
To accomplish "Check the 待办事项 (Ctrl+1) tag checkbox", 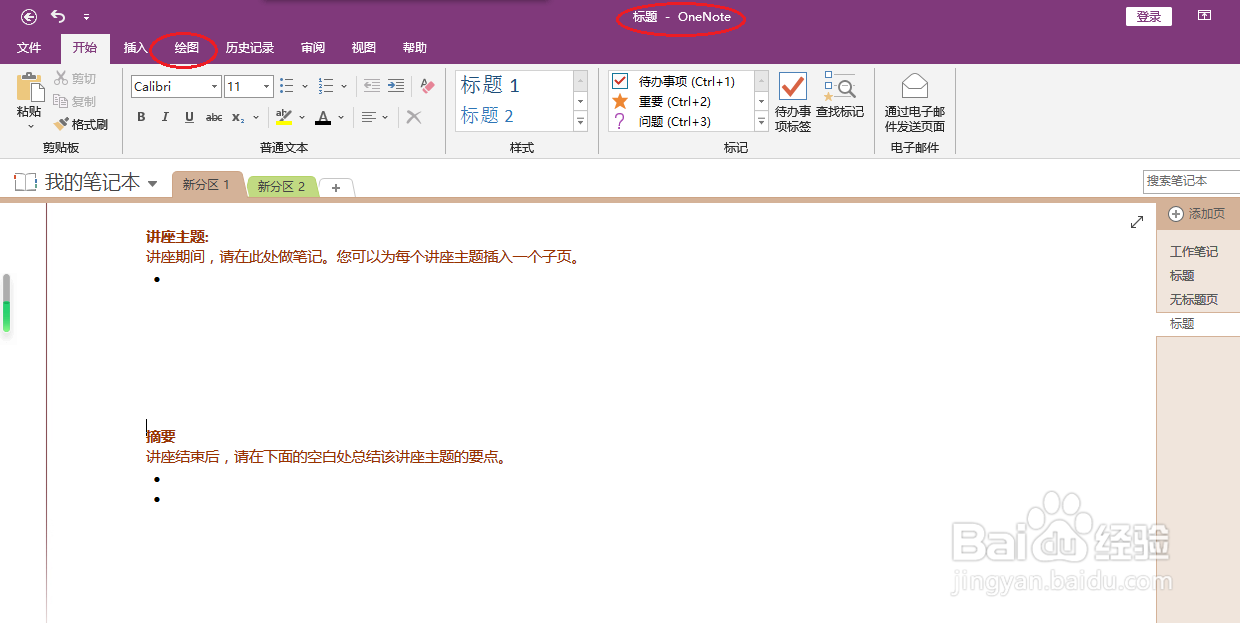I will [x=620, y=81].
